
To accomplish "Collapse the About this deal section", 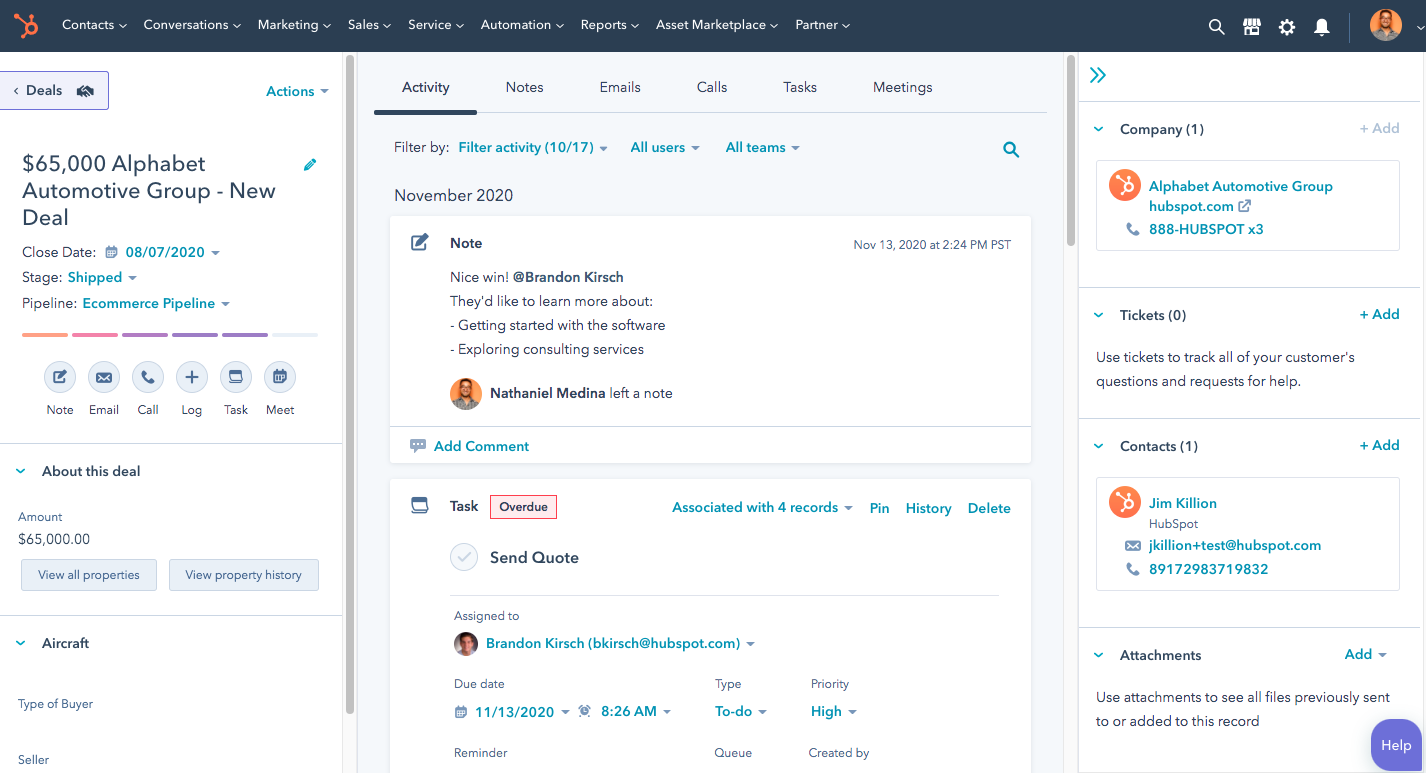I will 20,470.
